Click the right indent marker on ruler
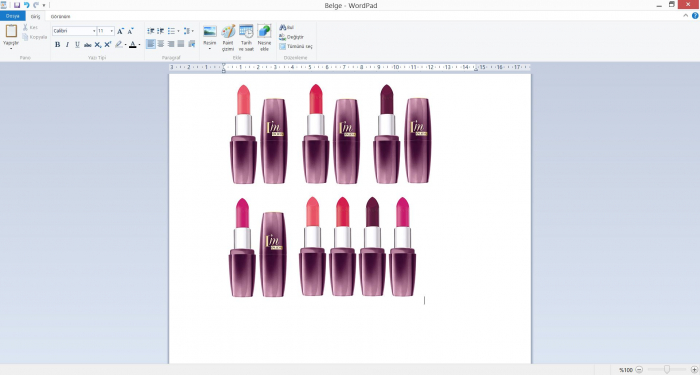 [x=476, y=69]
